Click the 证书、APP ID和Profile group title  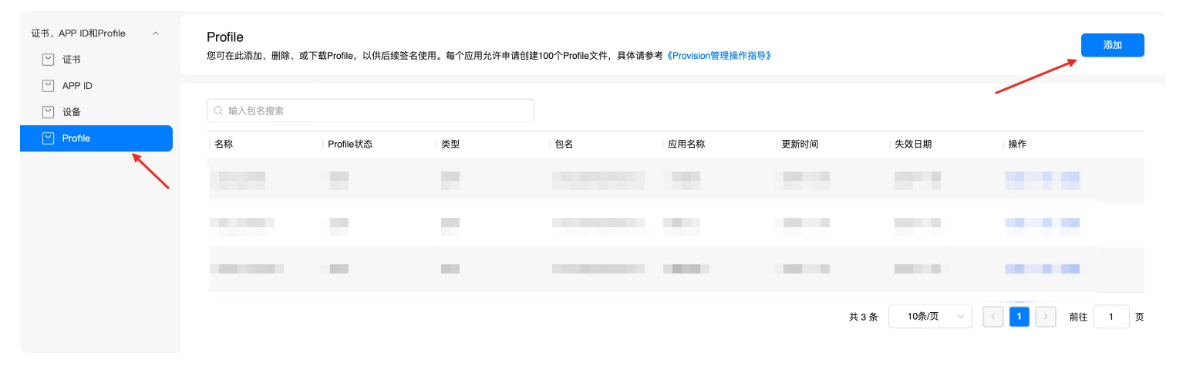(x=78, y=34)
